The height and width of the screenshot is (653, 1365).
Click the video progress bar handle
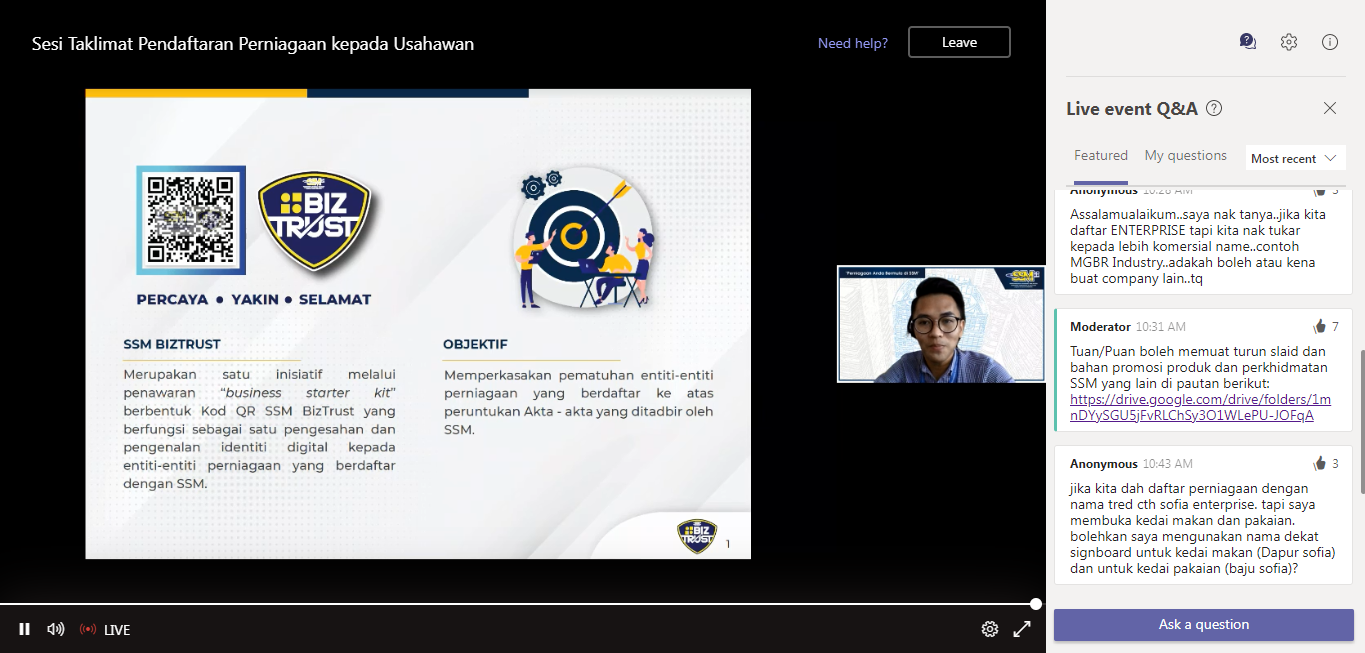pyautogui.click(x=1036, y=604)
